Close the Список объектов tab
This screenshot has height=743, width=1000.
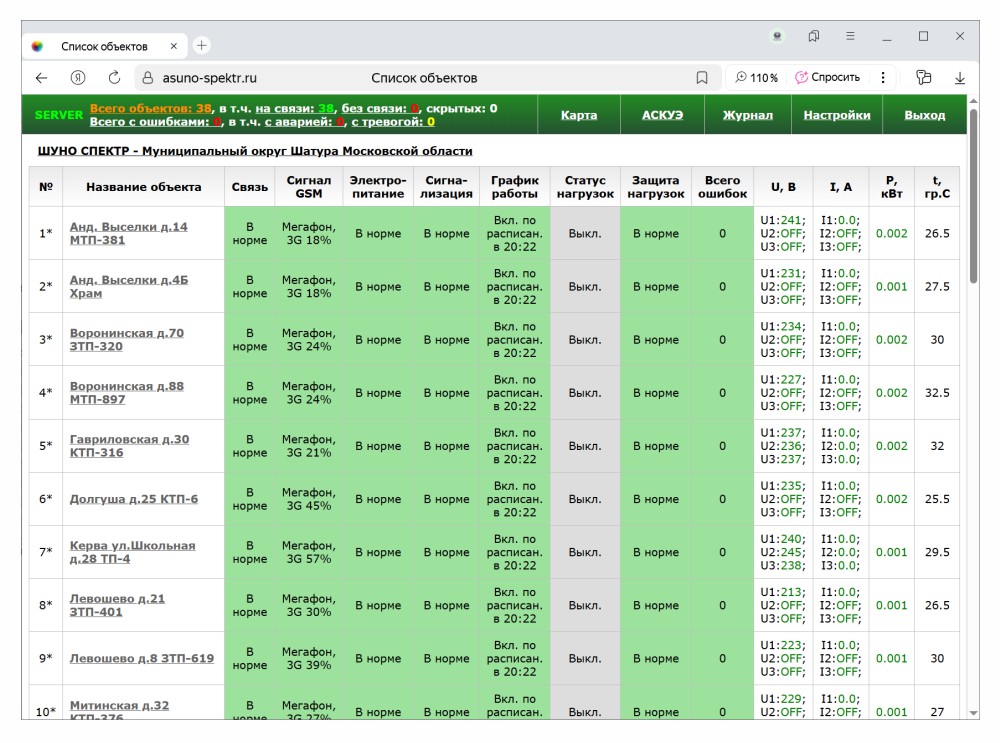click(x=173, y=46)
